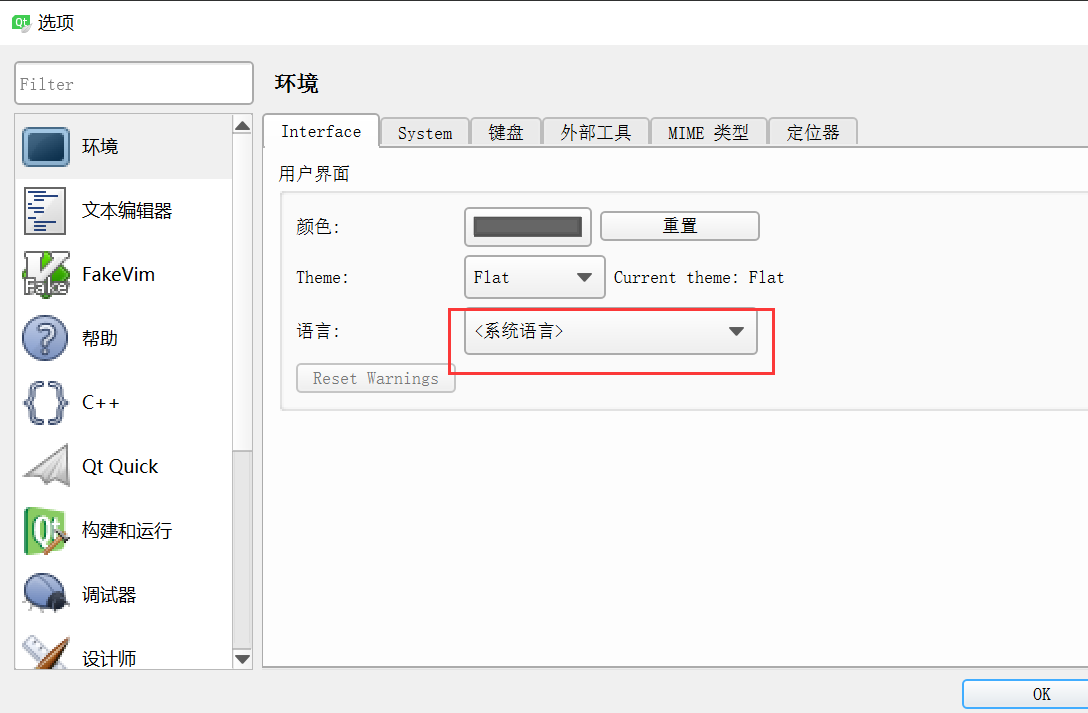The image size is (1088, 713).
Task: Switch to the MIME 类型 tab
Action: (x=708, y=132)
